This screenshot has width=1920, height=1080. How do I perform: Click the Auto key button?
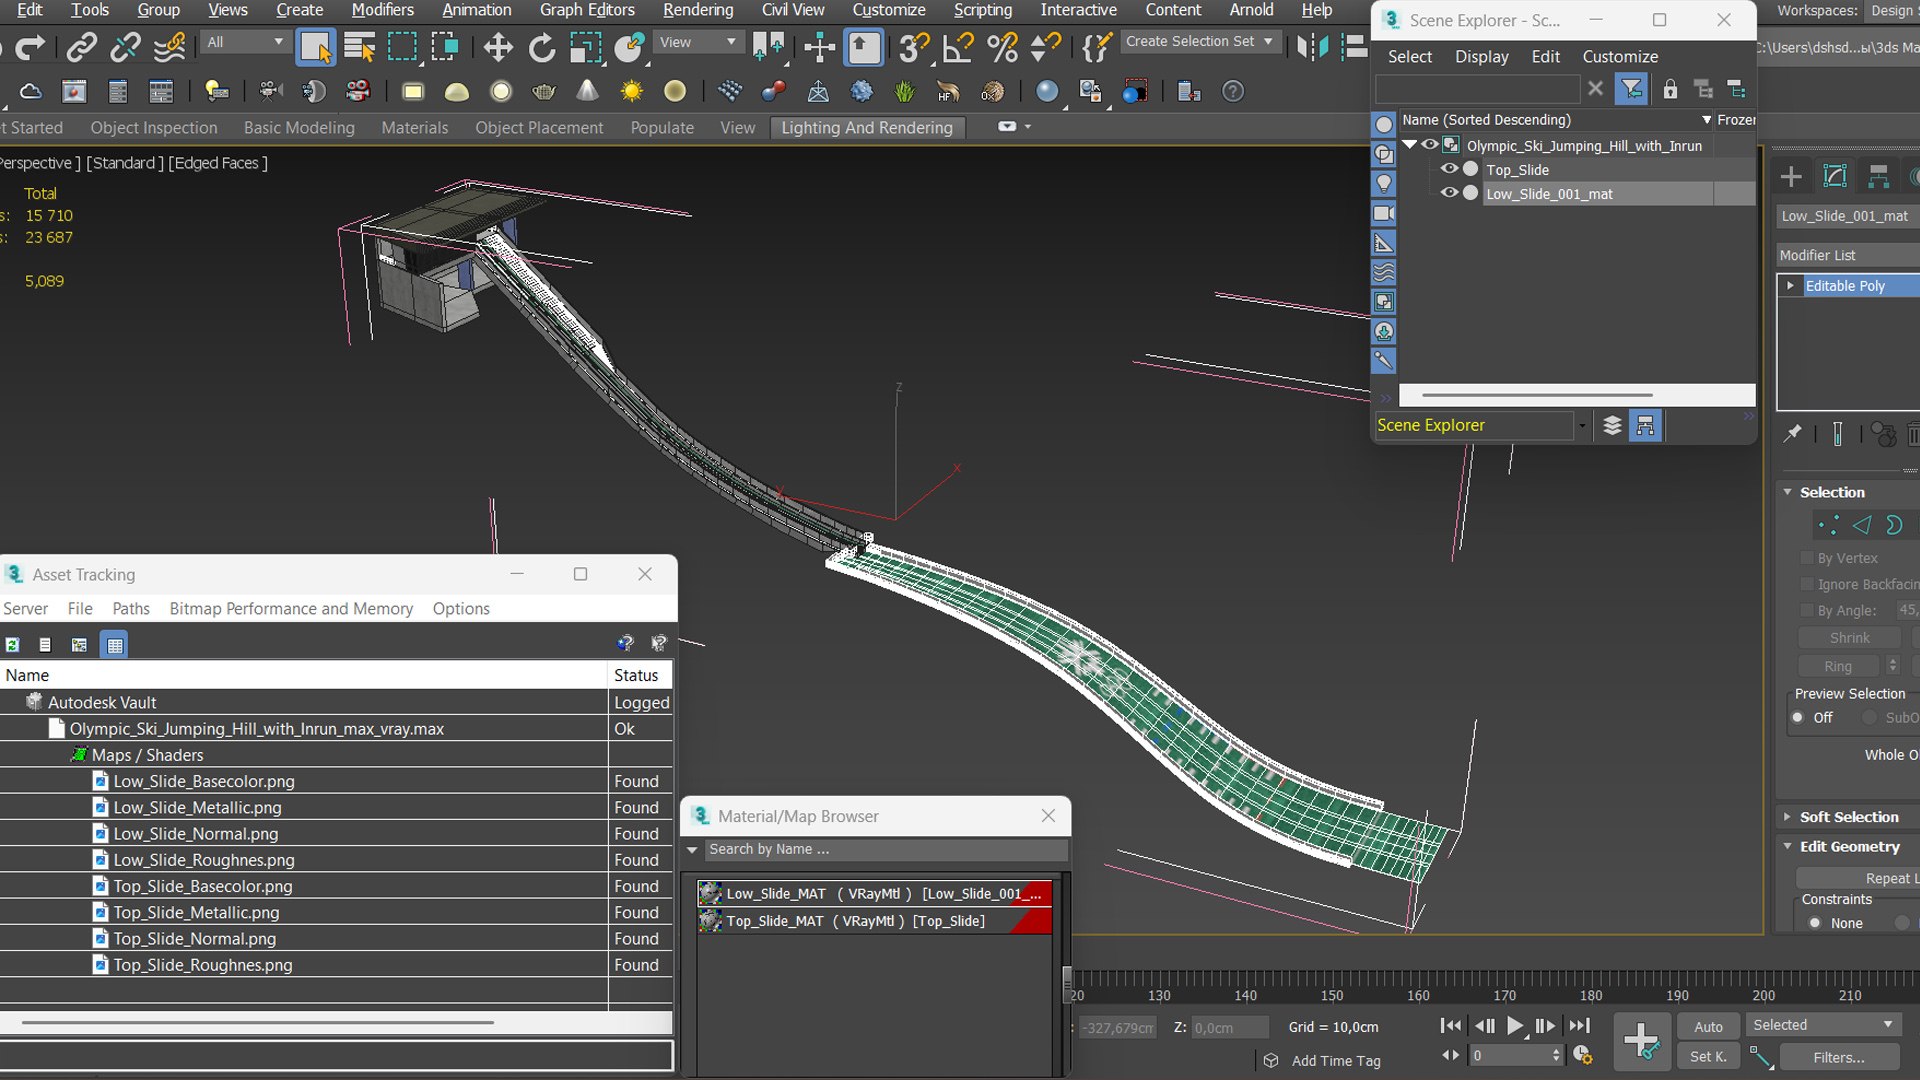[x=1708, y=1027]
